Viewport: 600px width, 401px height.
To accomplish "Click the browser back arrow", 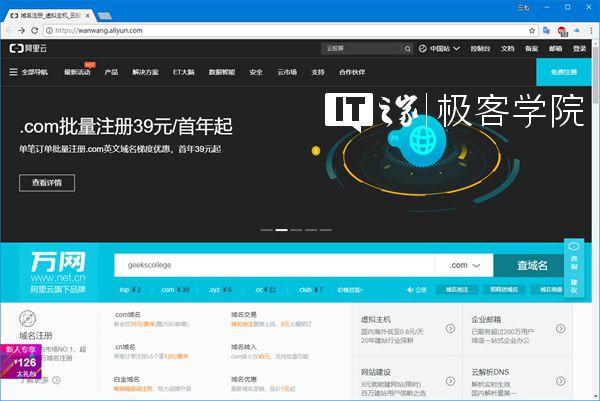I will 9,31.
